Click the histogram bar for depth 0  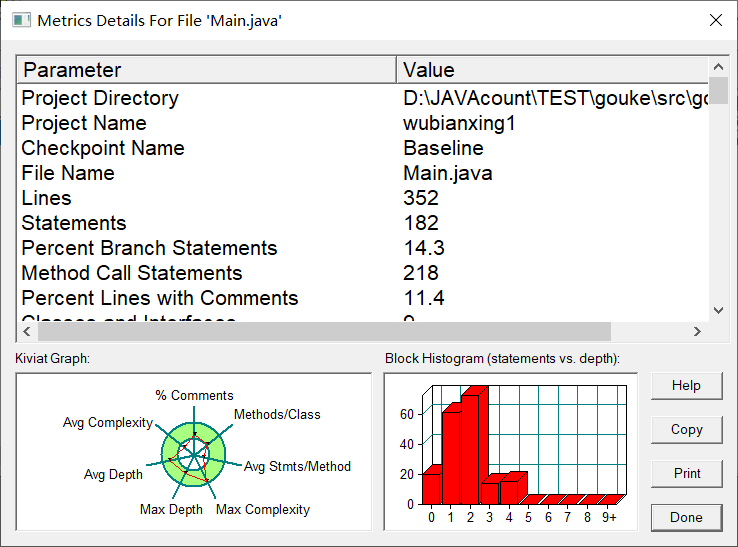(432, 487)
